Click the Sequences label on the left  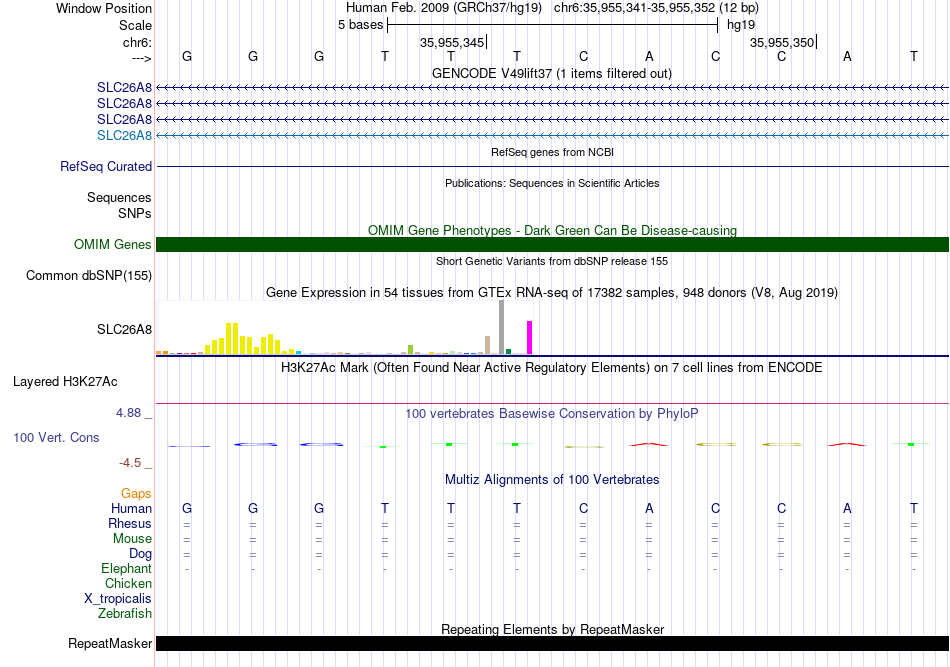pyautogui.click(x=119, y=197)
